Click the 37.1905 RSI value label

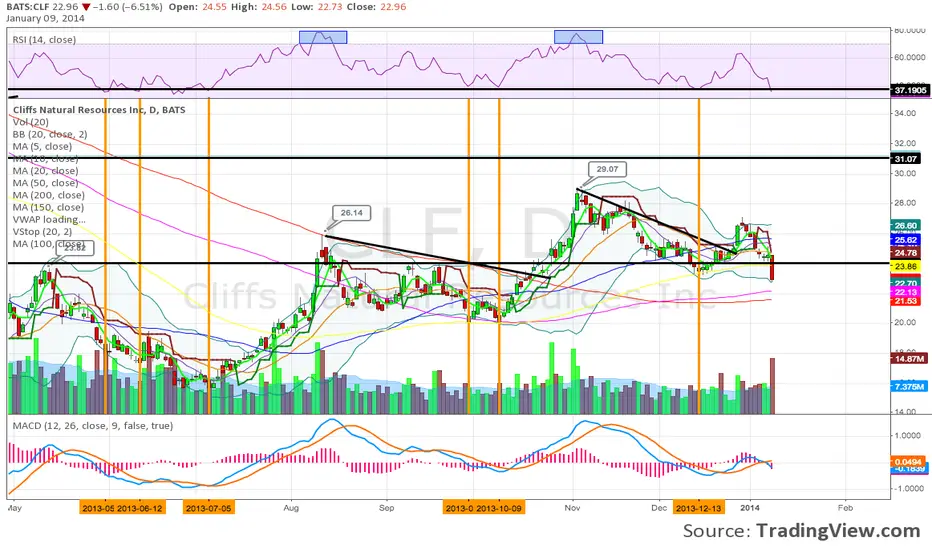point(910,90)
